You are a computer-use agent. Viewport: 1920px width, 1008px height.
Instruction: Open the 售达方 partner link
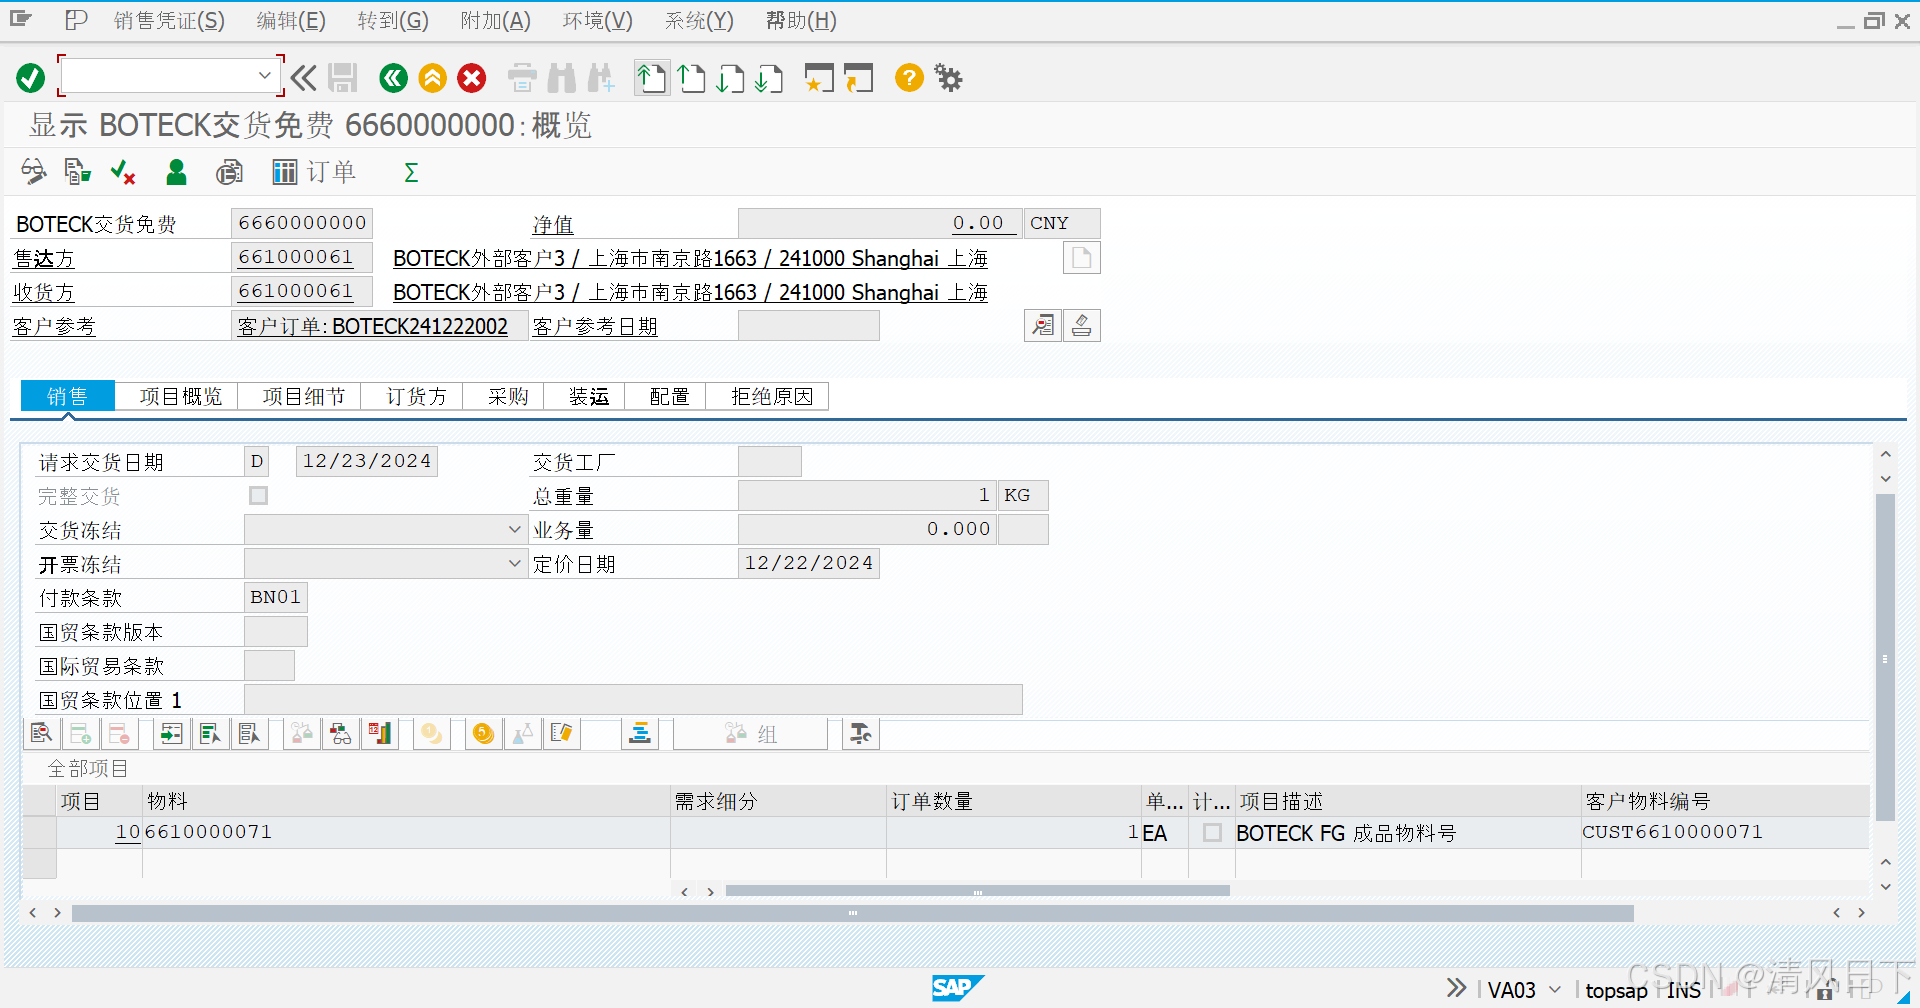44,258
